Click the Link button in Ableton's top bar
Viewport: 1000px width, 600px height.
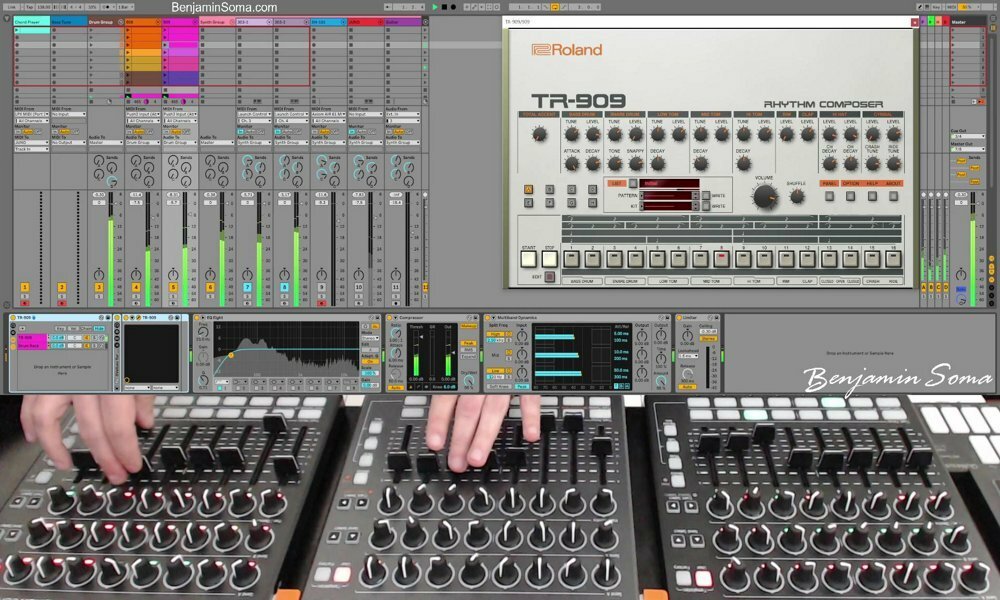11,7
